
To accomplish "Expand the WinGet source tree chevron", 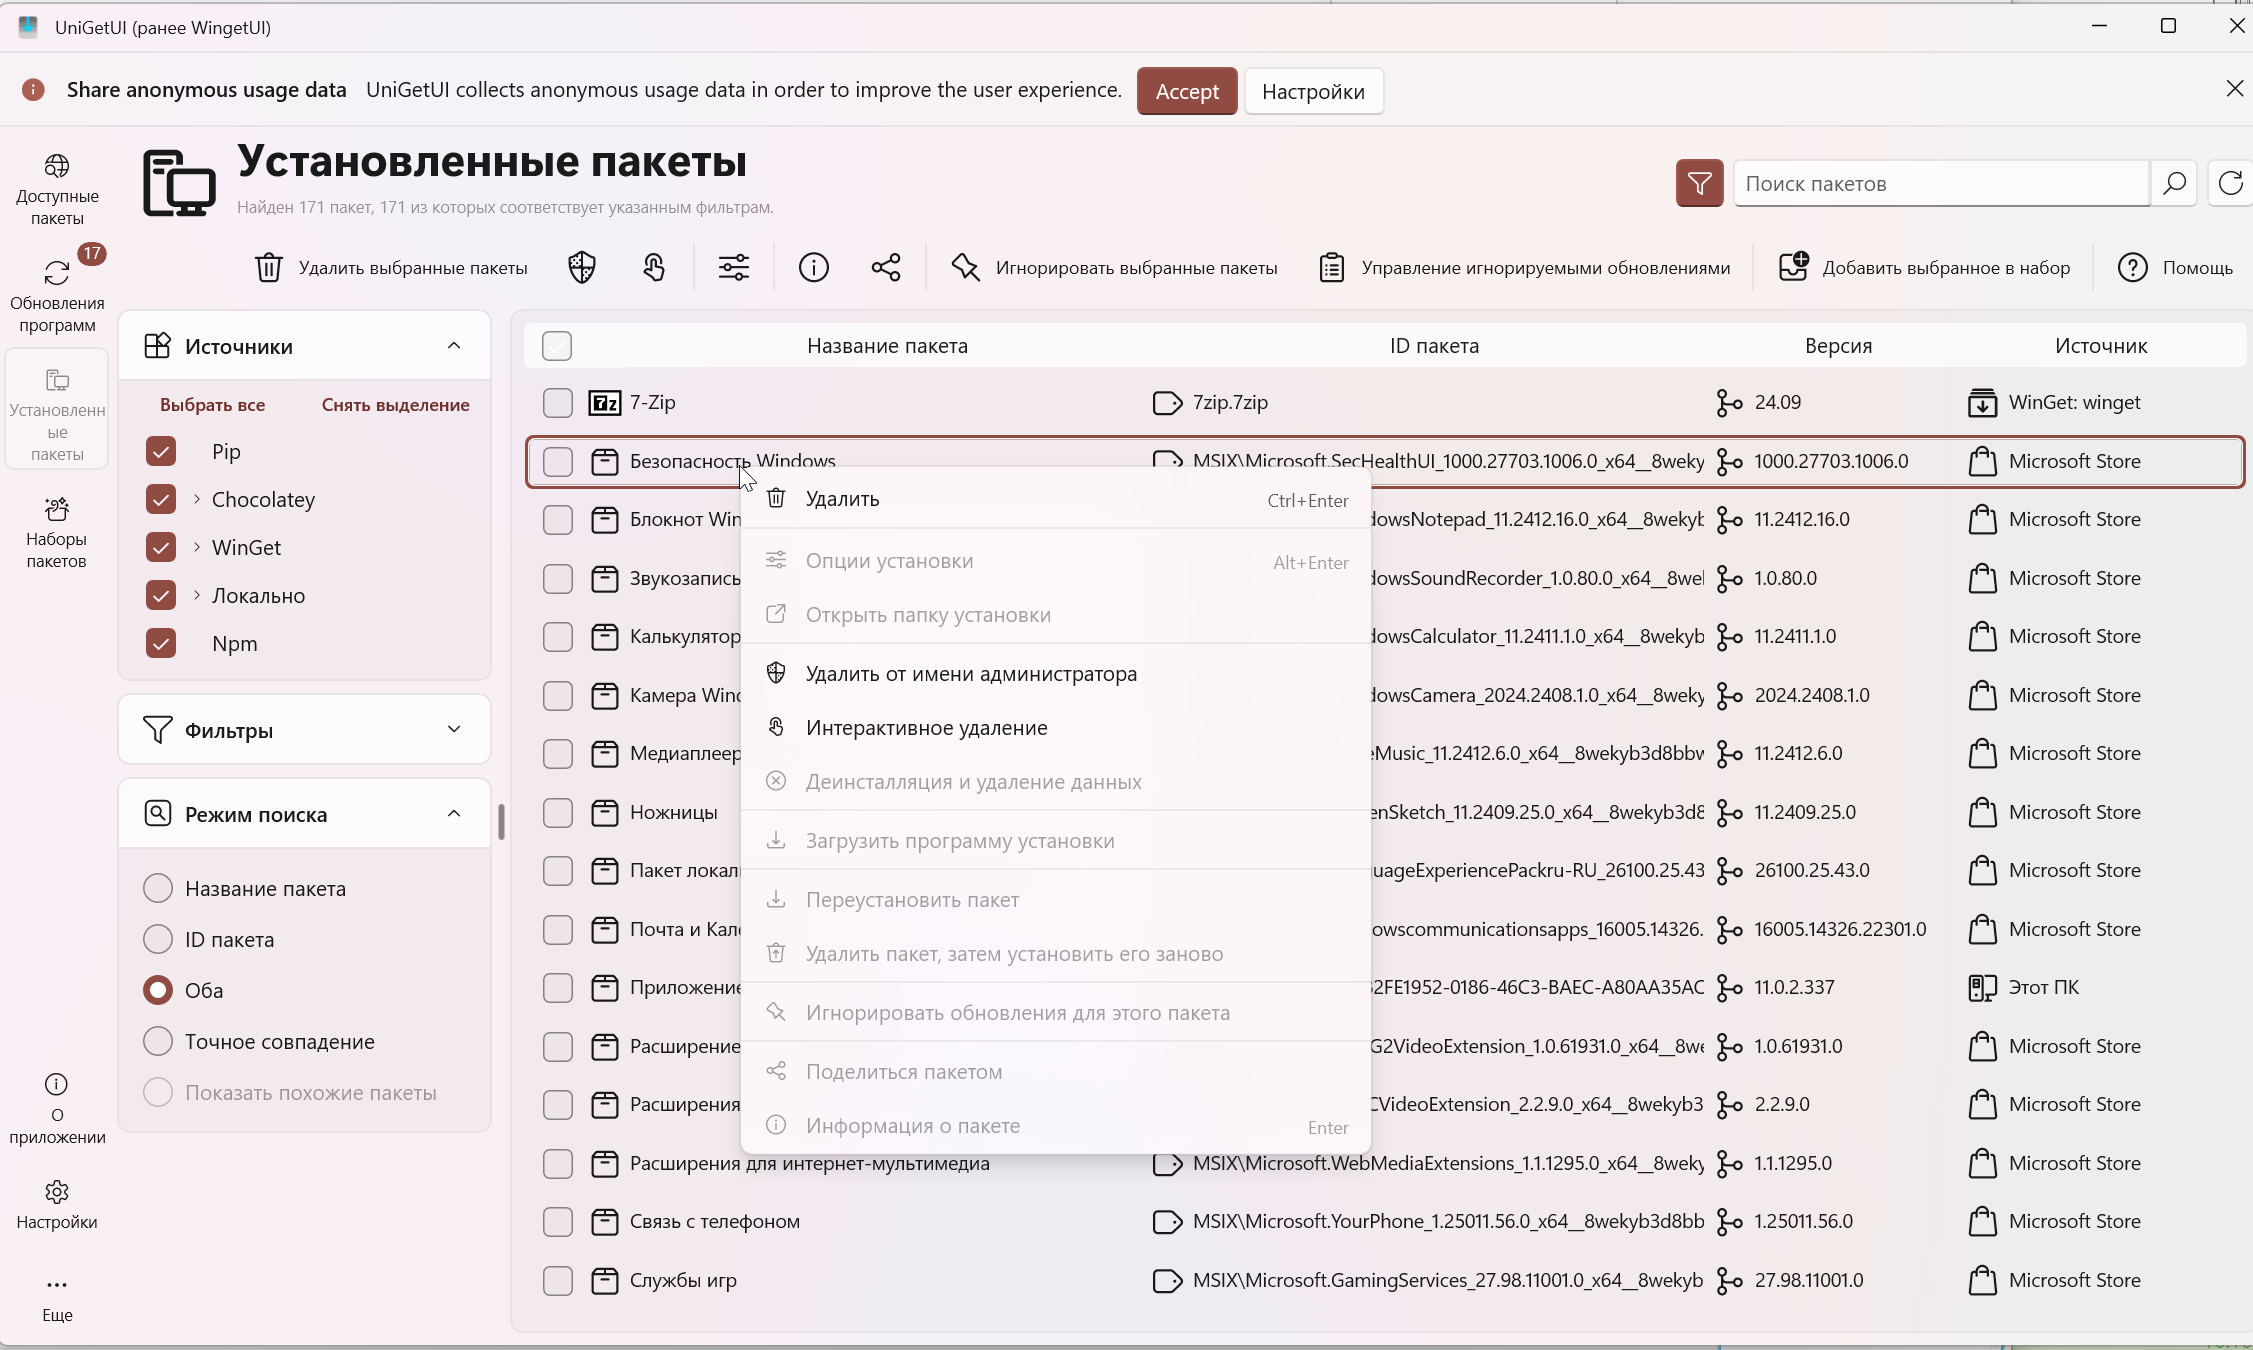I will click(x=197, y=547).
